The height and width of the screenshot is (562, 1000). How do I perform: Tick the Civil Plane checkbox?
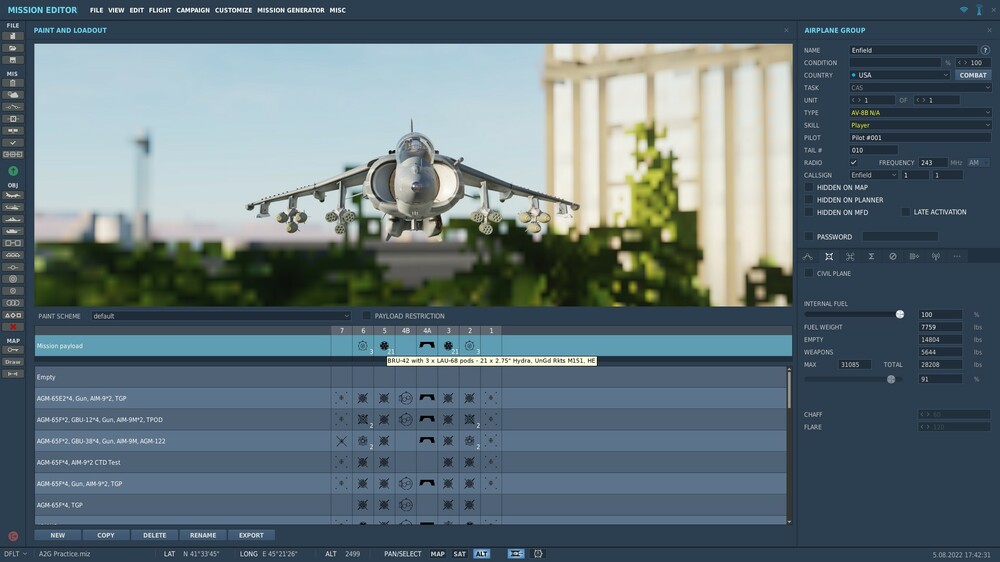pyautogui.click(x=809, y=273)
